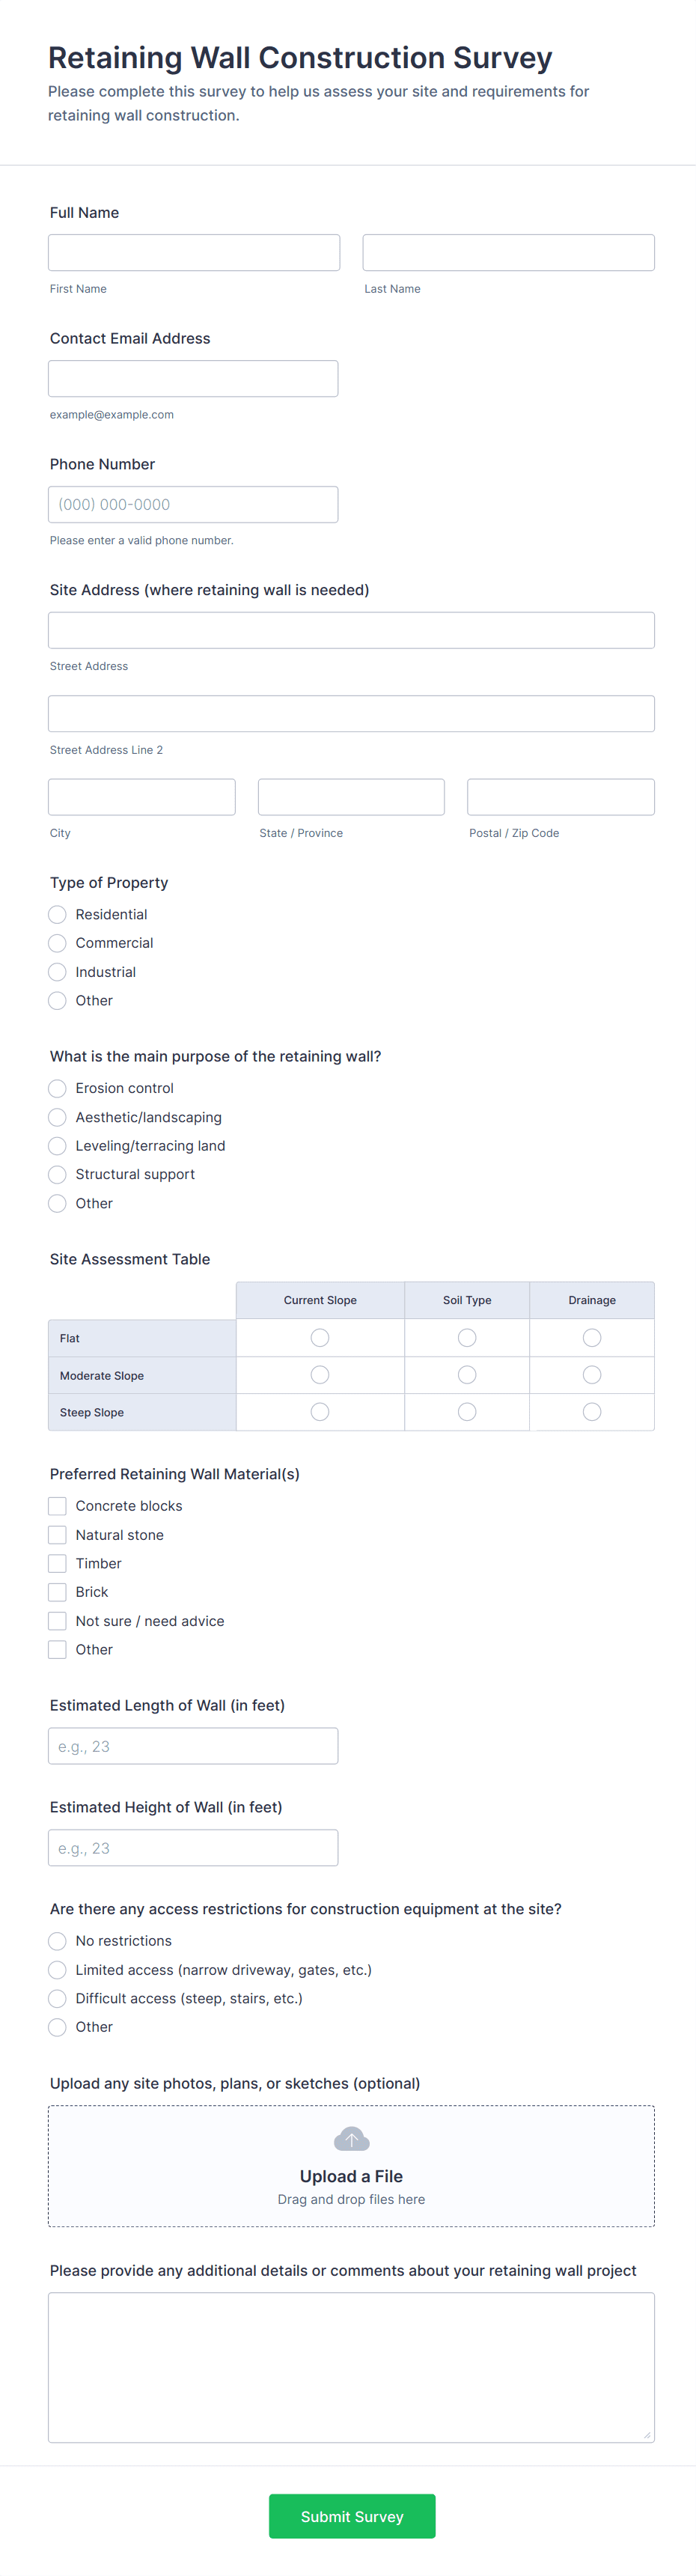Click the additional details comments textarea

(x=351, y=2367)
